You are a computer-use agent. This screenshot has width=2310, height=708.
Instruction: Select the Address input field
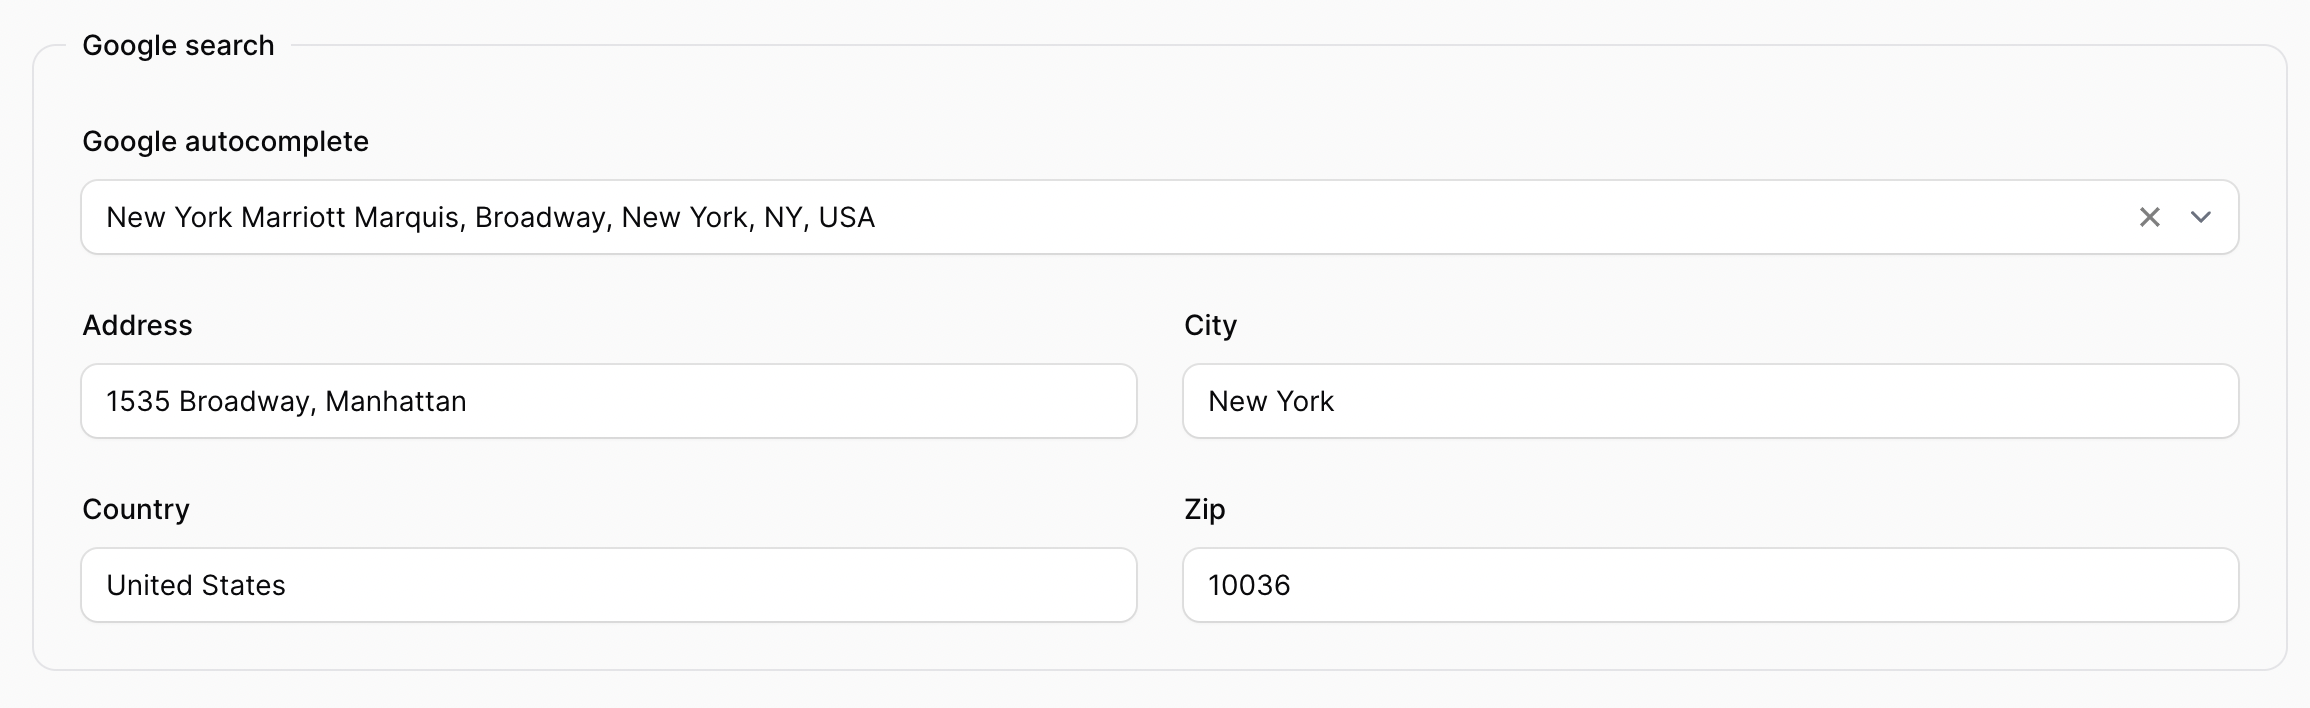[x=607, y=401]
